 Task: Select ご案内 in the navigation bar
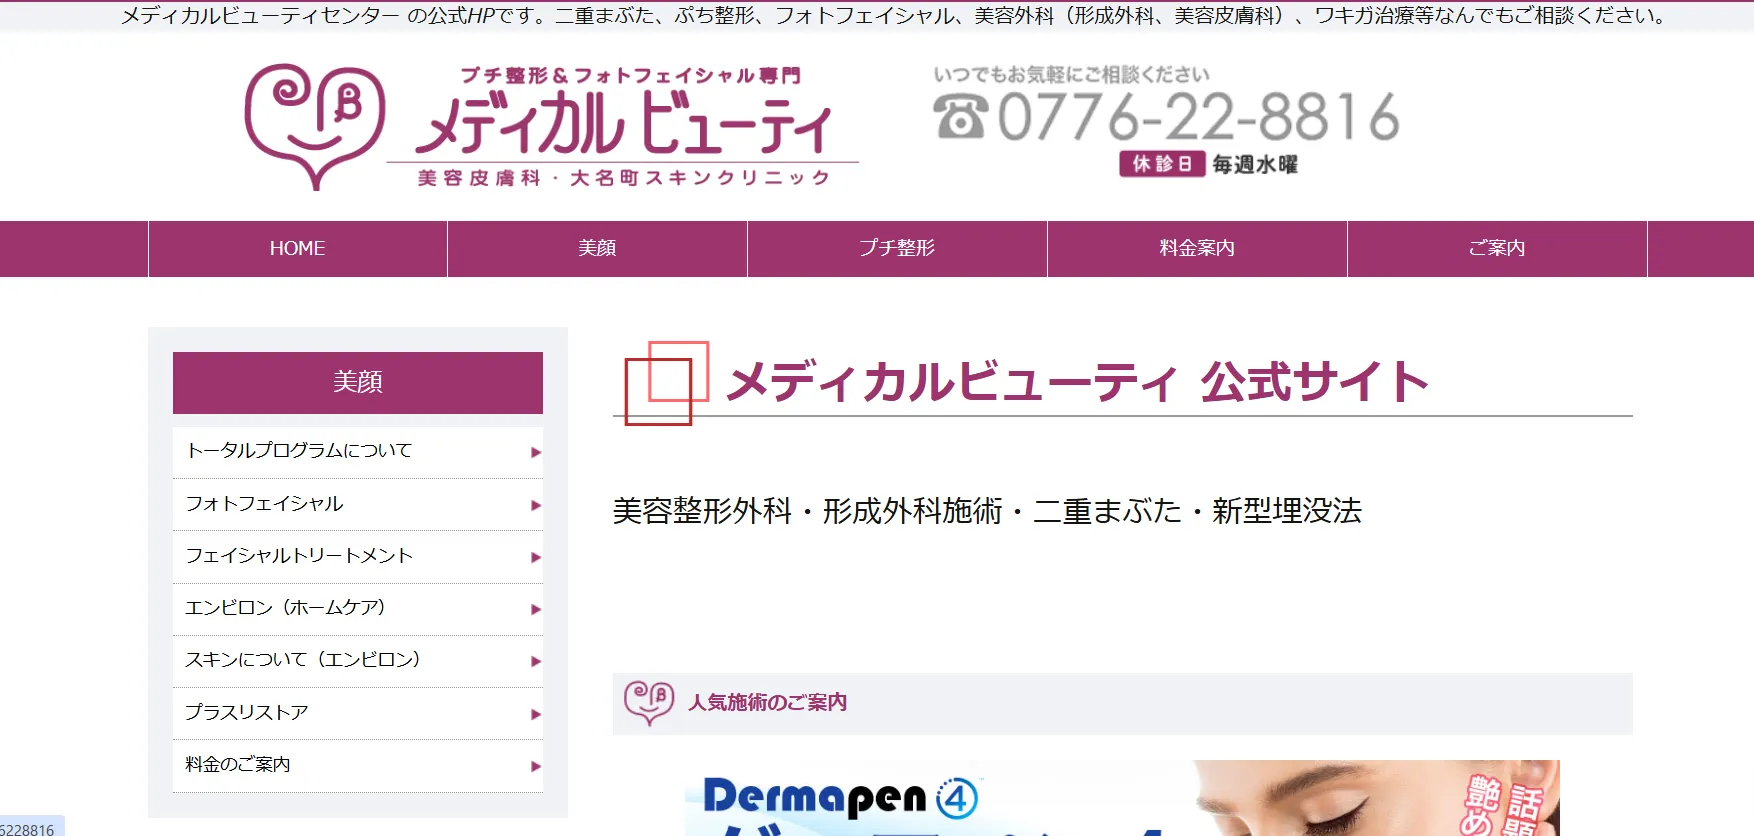tap(1497, 248)
